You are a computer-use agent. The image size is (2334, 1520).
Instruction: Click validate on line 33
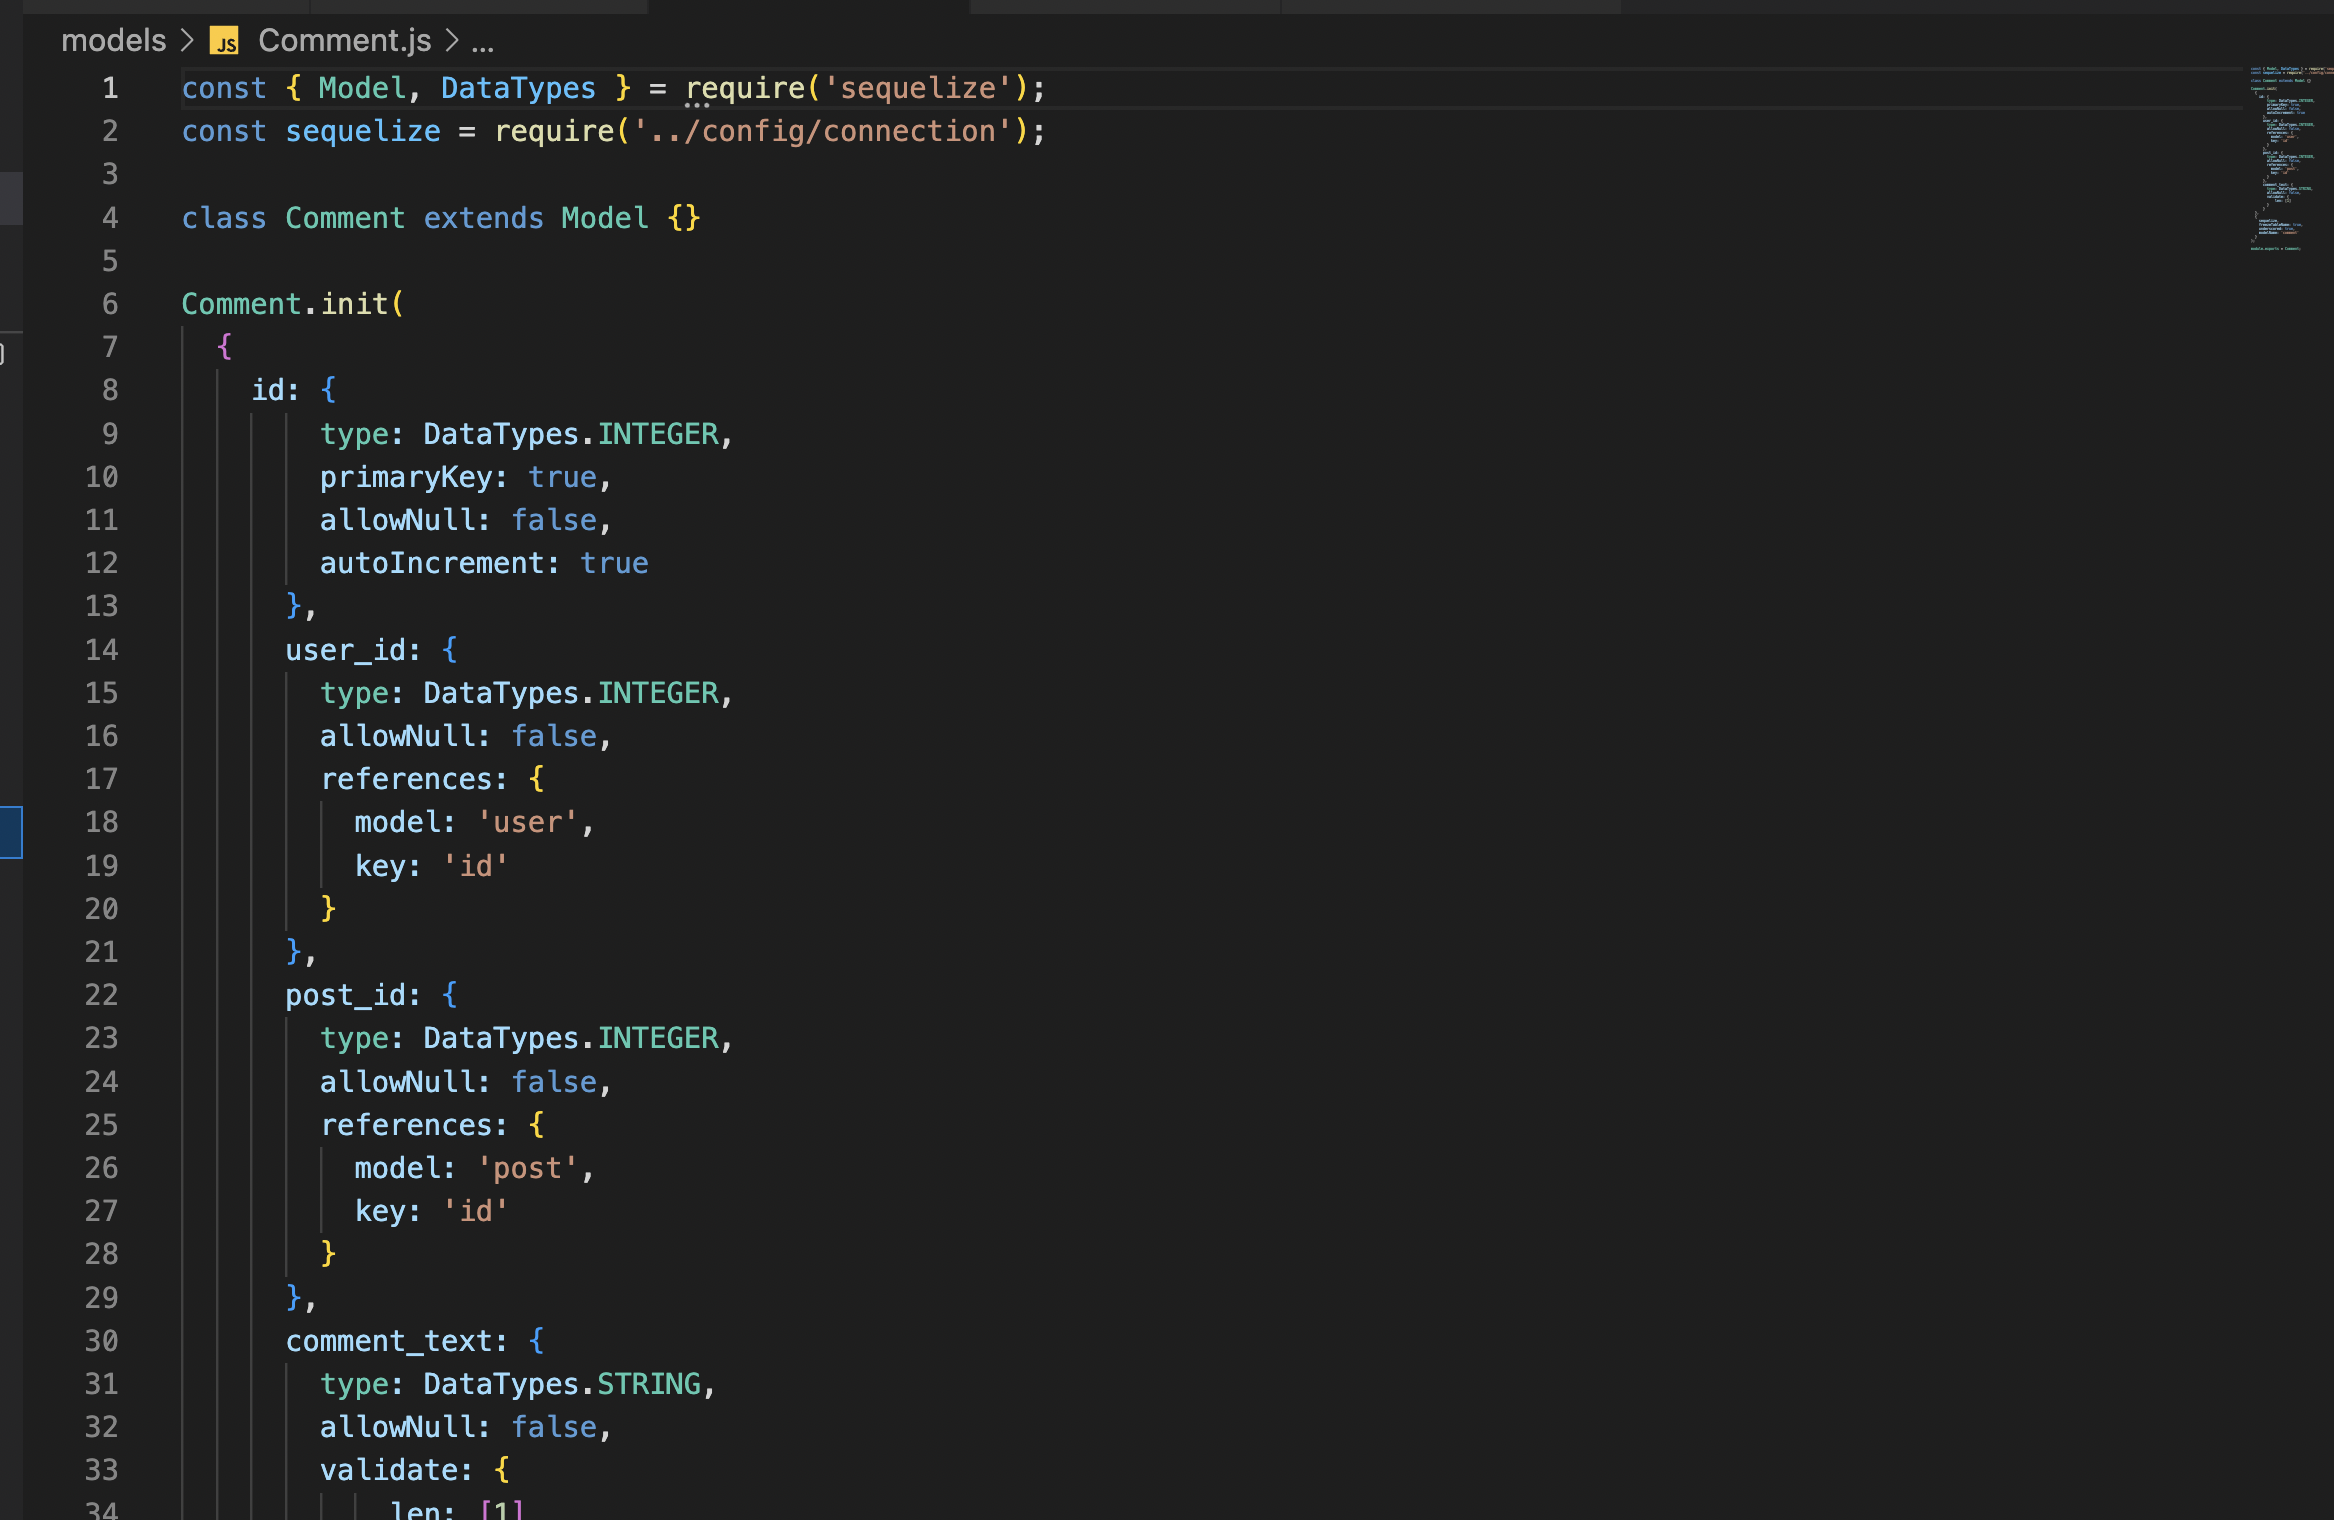[x=393, y=1469]
